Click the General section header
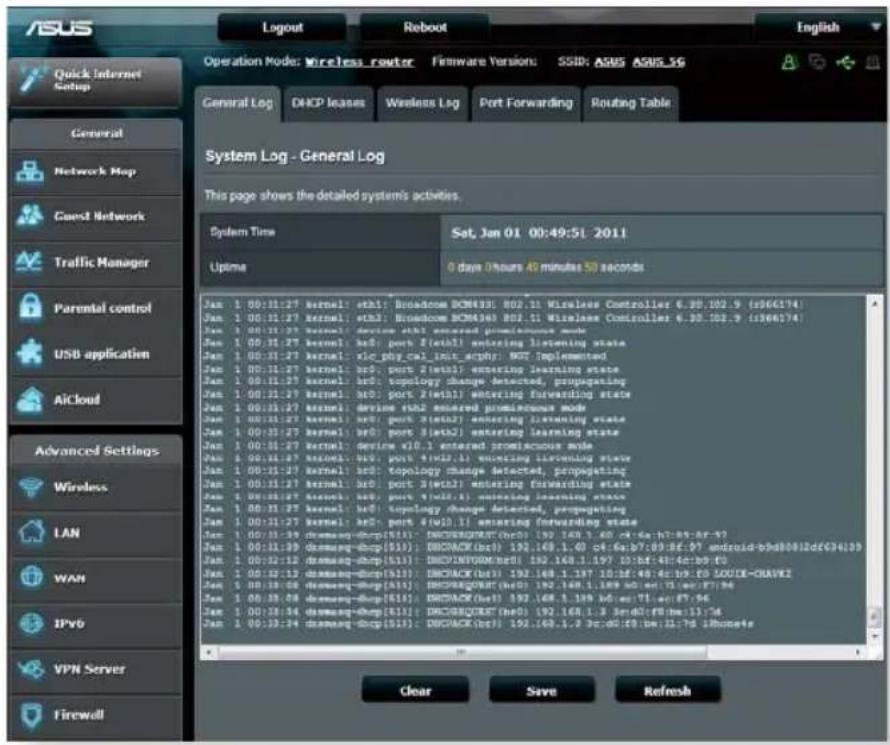 coord(96,134)
